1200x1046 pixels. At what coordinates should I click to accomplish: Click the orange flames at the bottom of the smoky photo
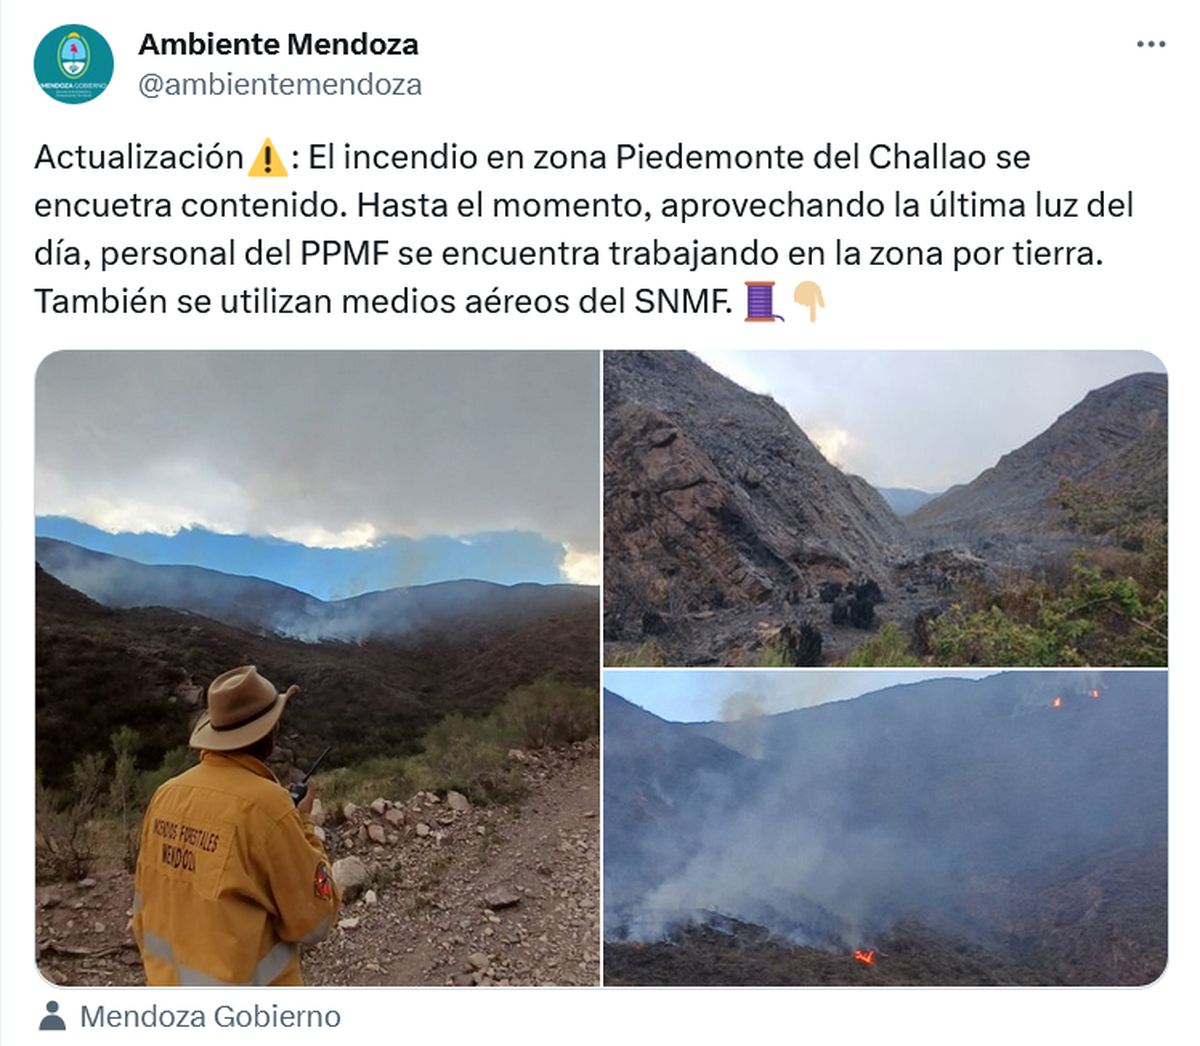click(864, 957)
